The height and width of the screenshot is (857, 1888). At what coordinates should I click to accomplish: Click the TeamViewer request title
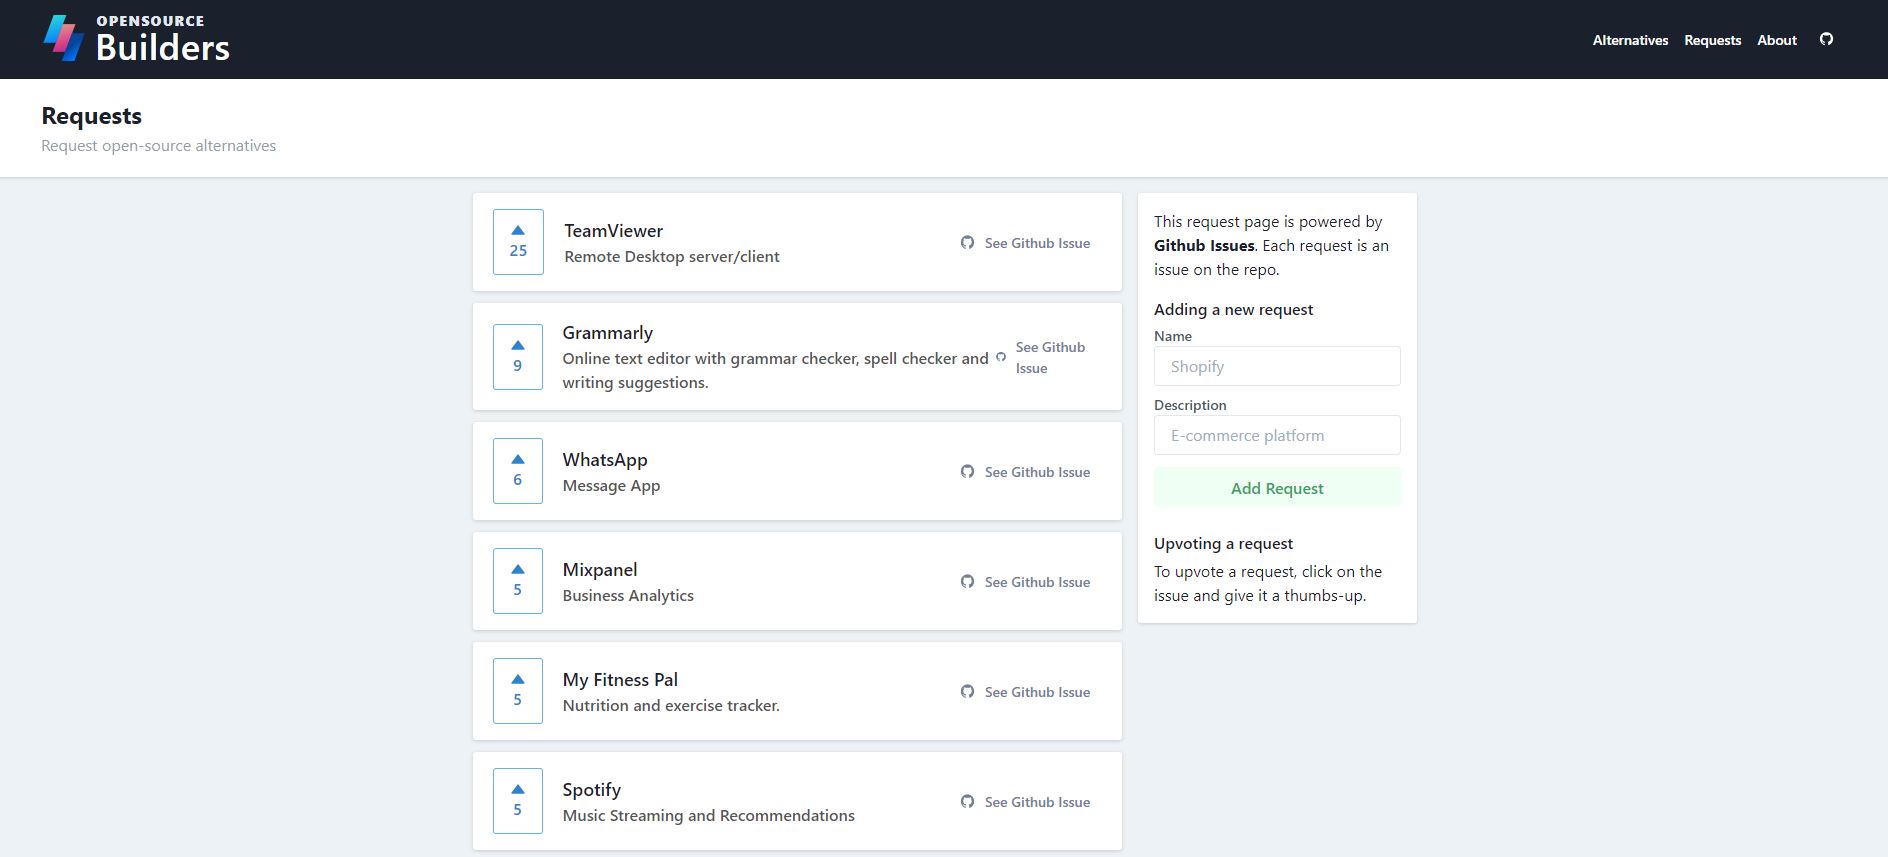click(613, 231)
